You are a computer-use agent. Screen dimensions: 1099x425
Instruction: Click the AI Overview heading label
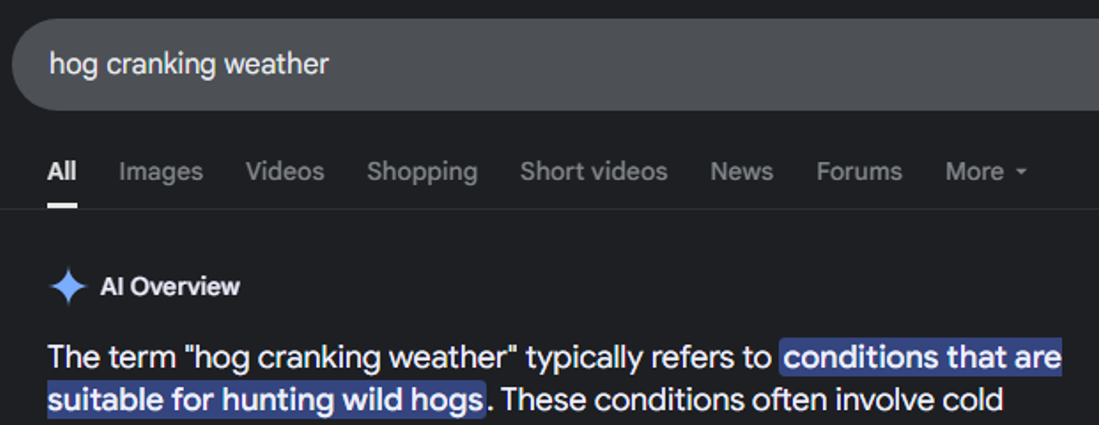(x=170, y=287)
